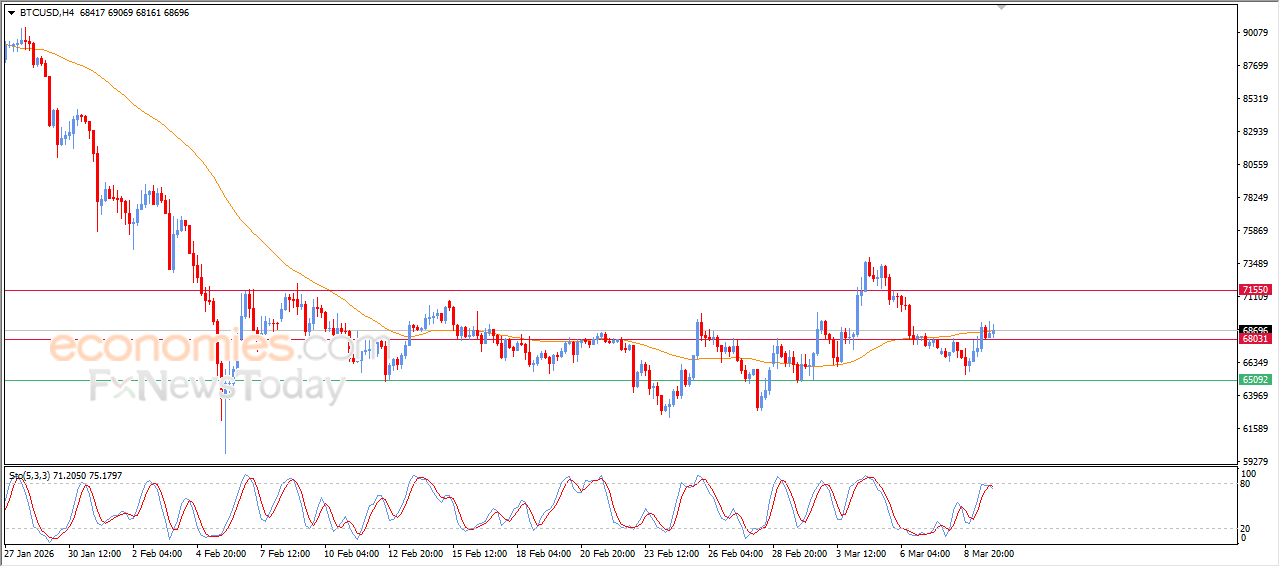Click the 2 Feb 04:00 time label

(158, 553)
